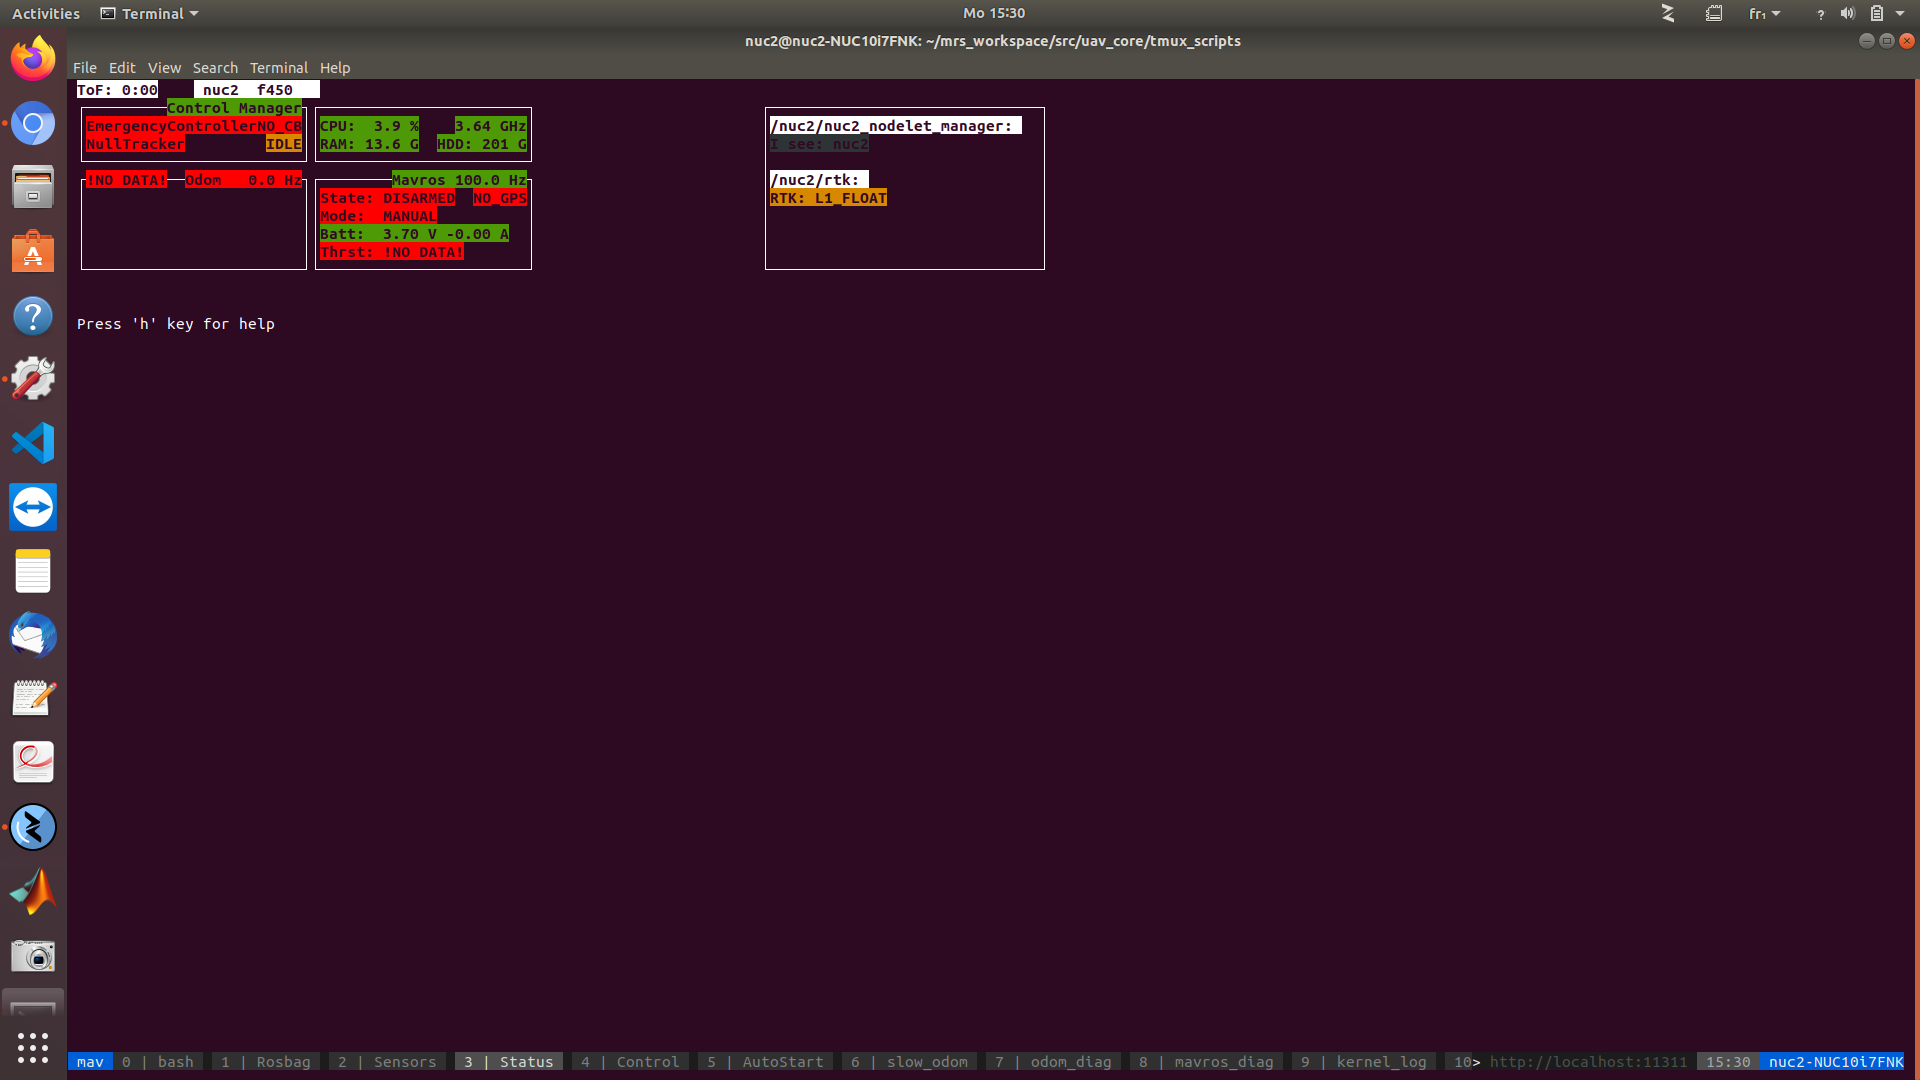Launch MATLAB from the dock

coord(32,891)
